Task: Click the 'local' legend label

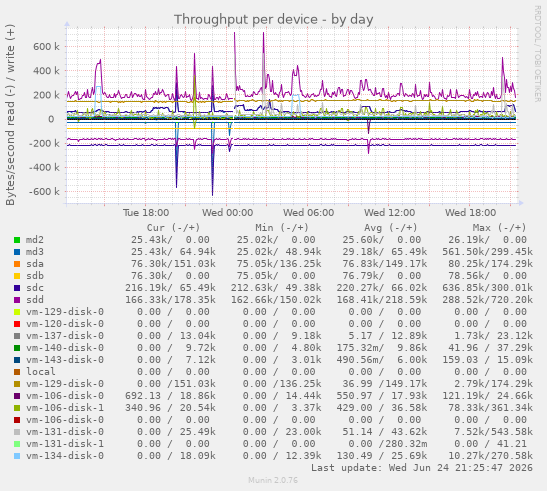Action: click(41, 372)
